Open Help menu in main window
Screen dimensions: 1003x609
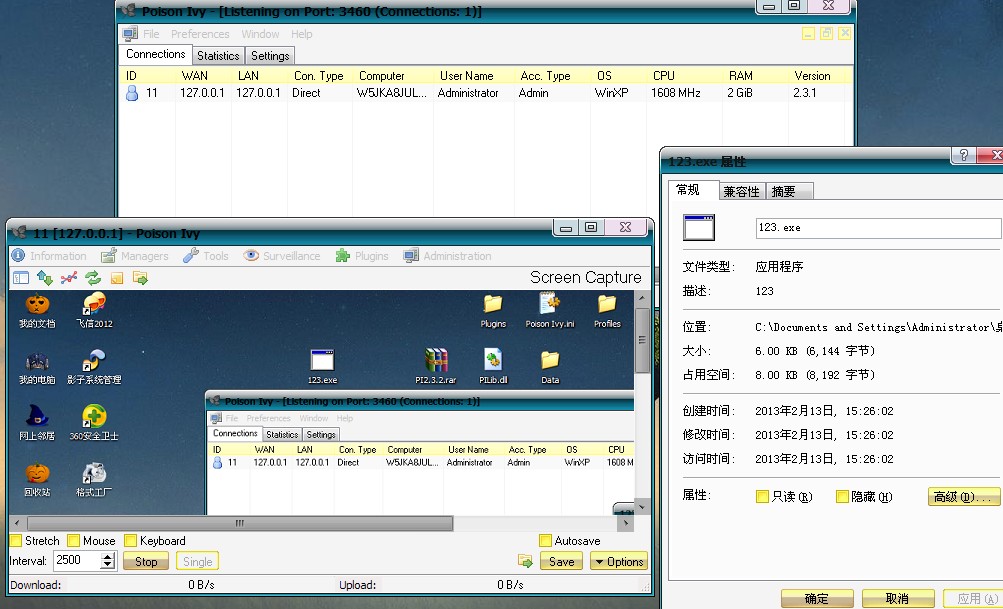301,34
